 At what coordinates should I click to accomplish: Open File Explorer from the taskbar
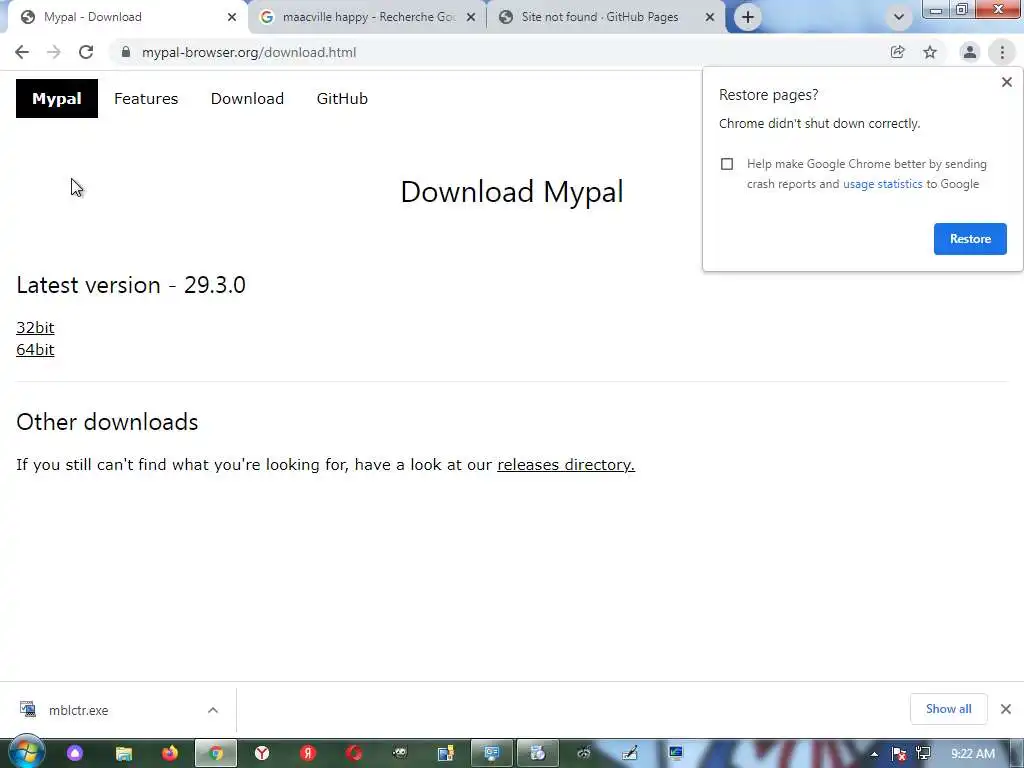coord(123,754)
